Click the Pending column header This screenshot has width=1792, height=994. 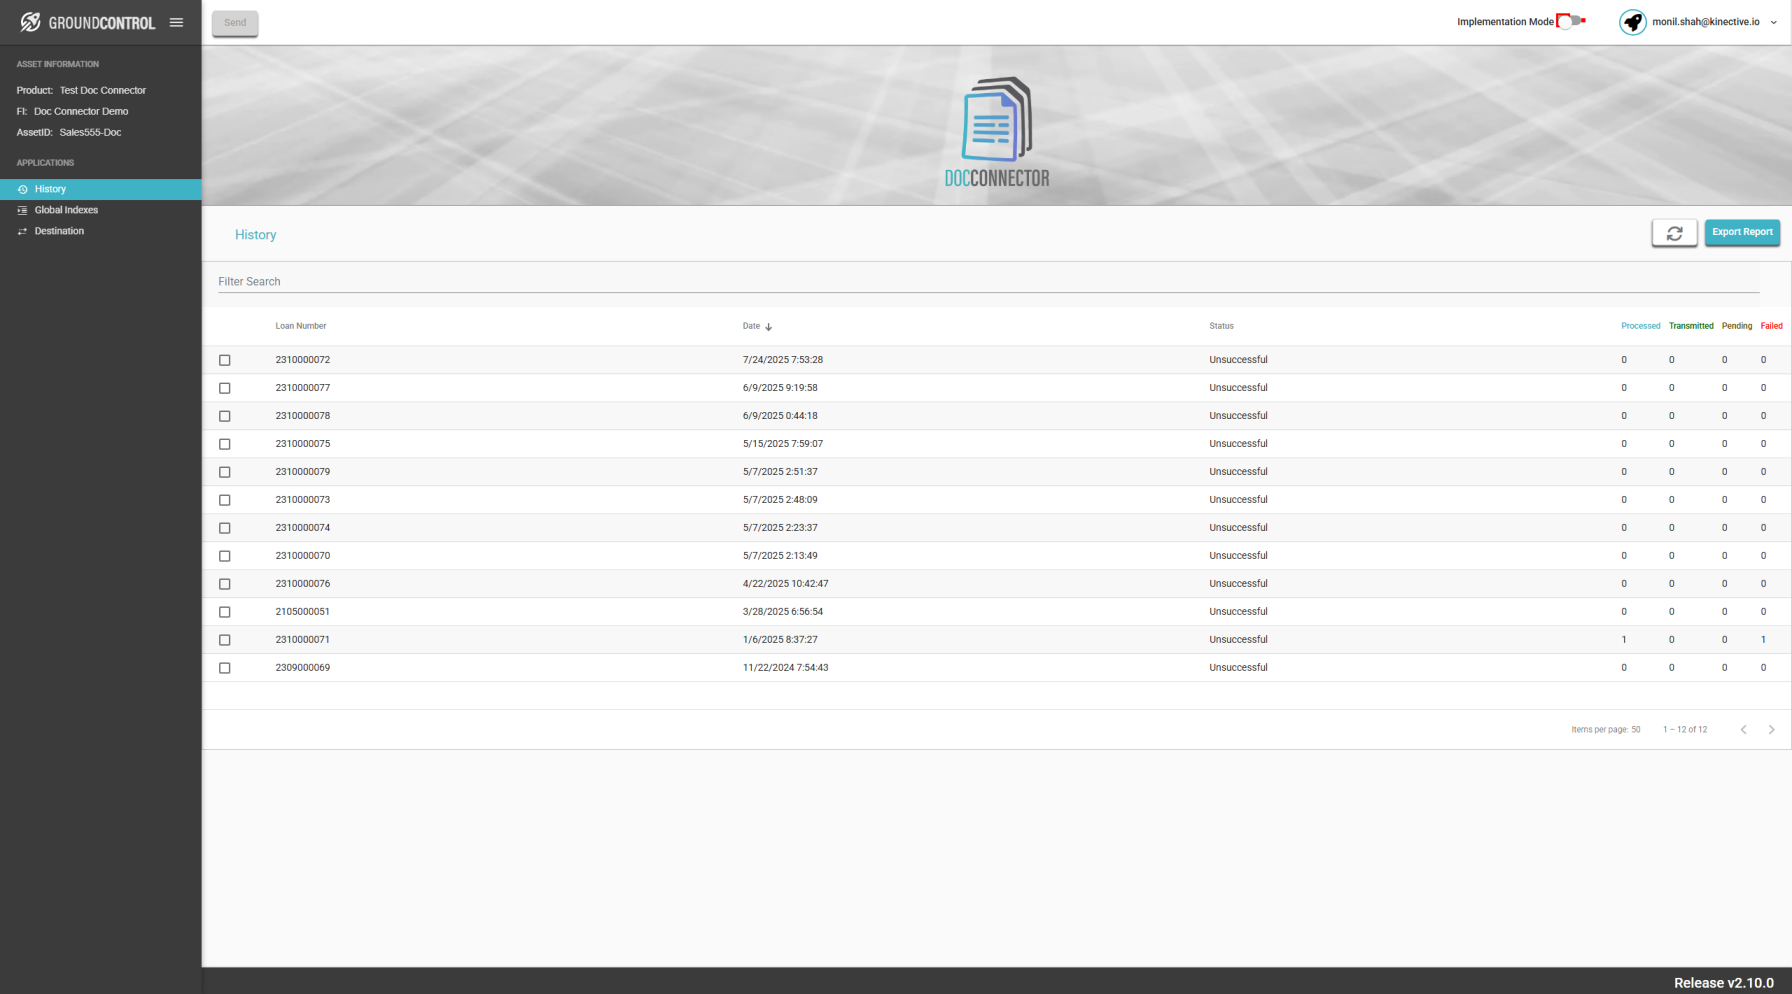click(1737, 326)
